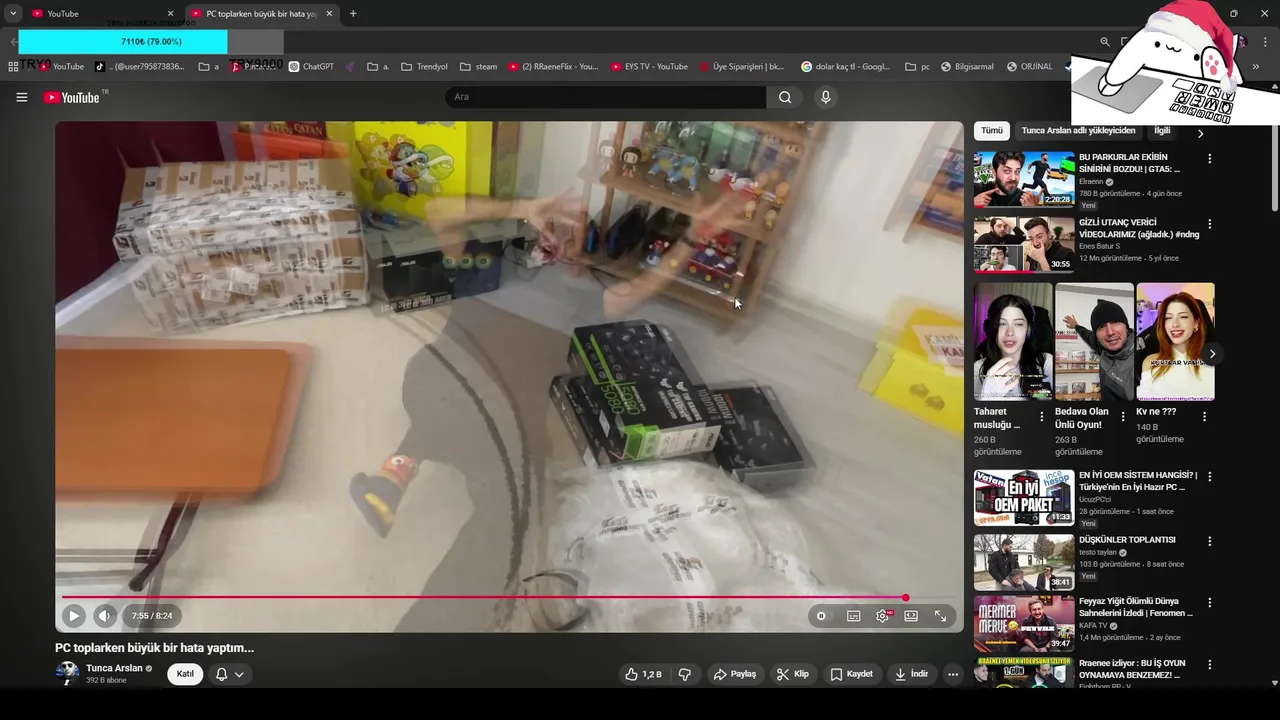Image resolution: width=1280 pixels, height=720 pixels.
Task: Click the notification bell for Tunca Arslan
Action: click(x=222, y=674)
